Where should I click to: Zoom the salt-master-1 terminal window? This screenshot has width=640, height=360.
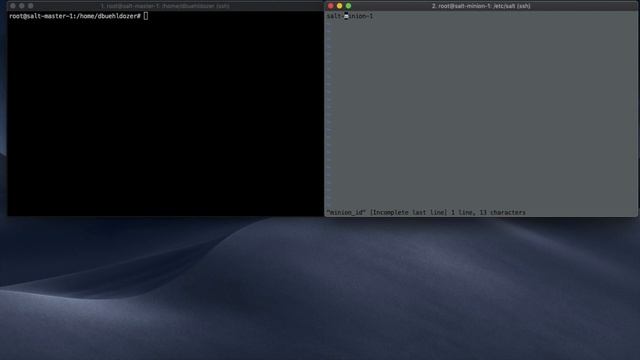(31, 6)
